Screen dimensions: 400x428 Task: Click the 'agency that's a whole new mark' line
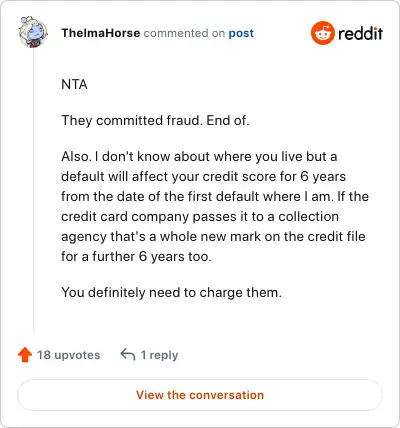pyautogui.click(x=213, y=237)
